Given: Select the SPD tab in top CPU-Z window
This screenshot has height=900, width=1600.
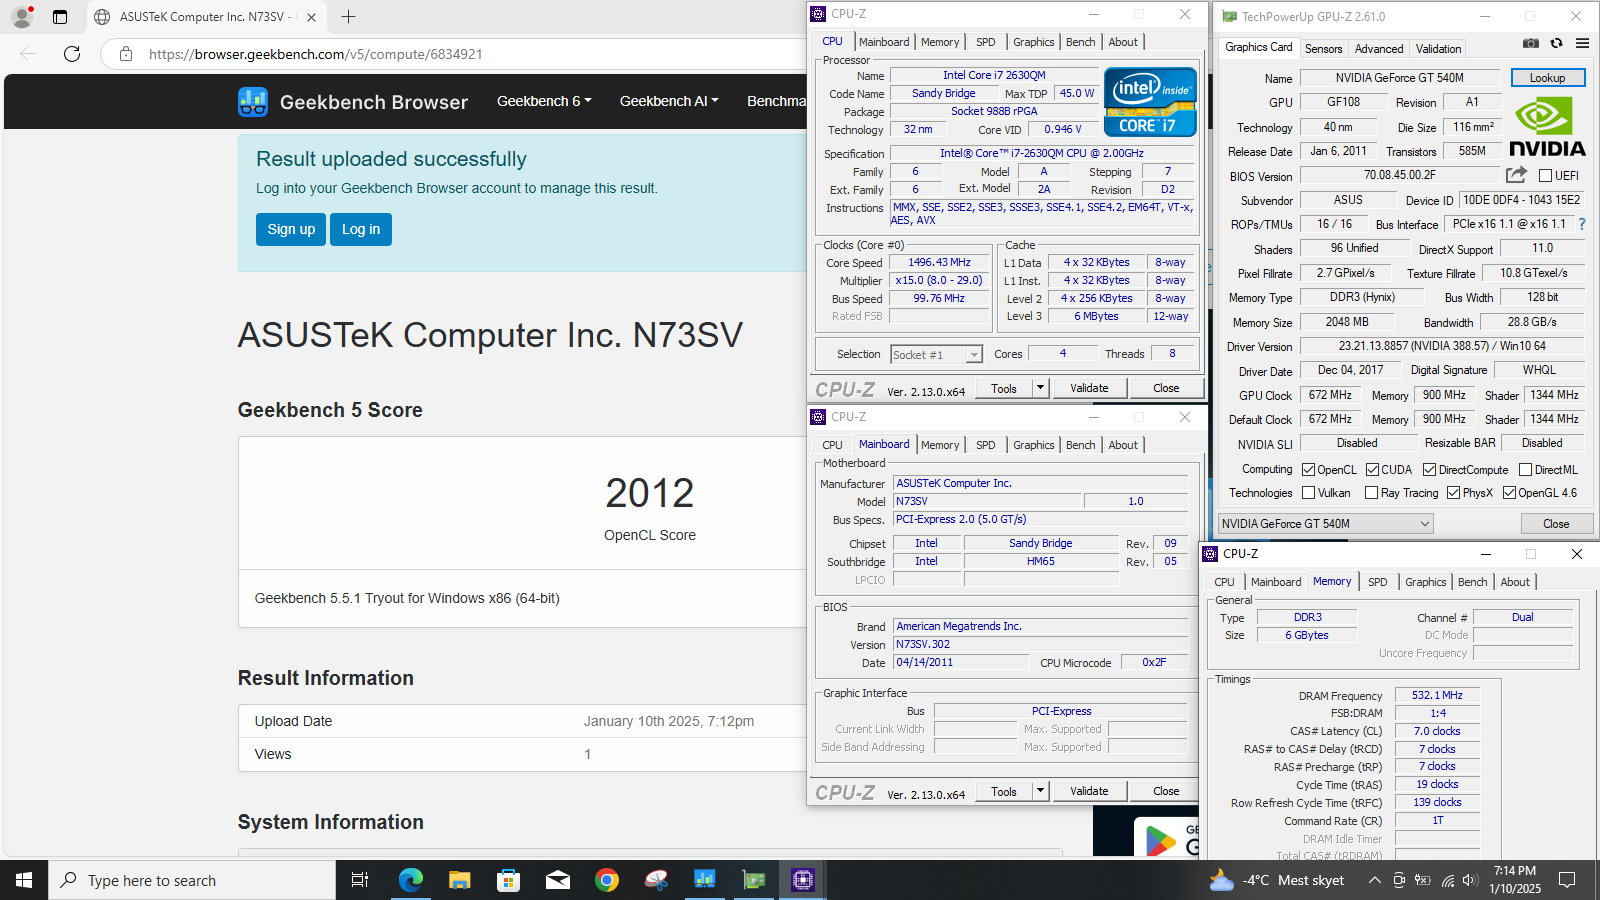Looking at the screenshot, I should point(986,42).
